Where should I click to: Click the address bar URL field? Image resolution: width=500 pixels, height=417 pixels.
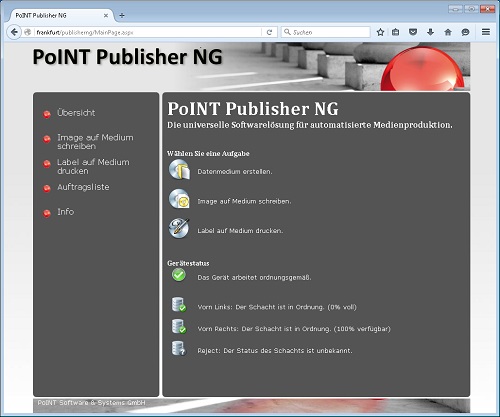click(x=147, y=32)
